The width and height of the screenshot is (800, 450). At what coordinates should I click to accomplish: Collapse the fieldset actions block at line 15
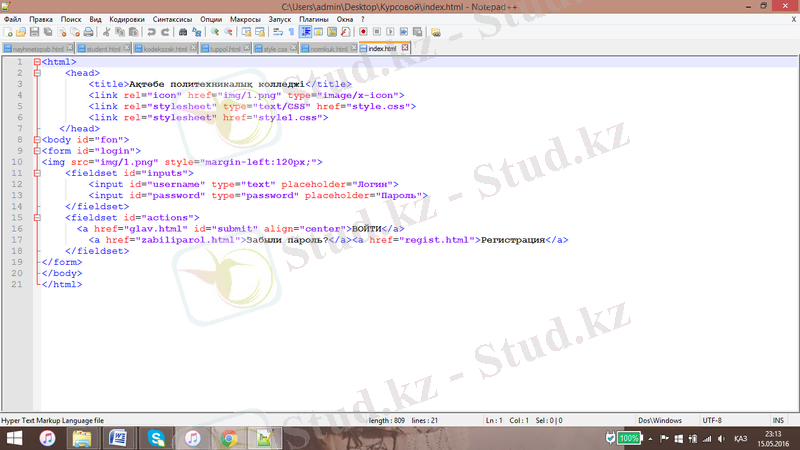click(37, 218)
